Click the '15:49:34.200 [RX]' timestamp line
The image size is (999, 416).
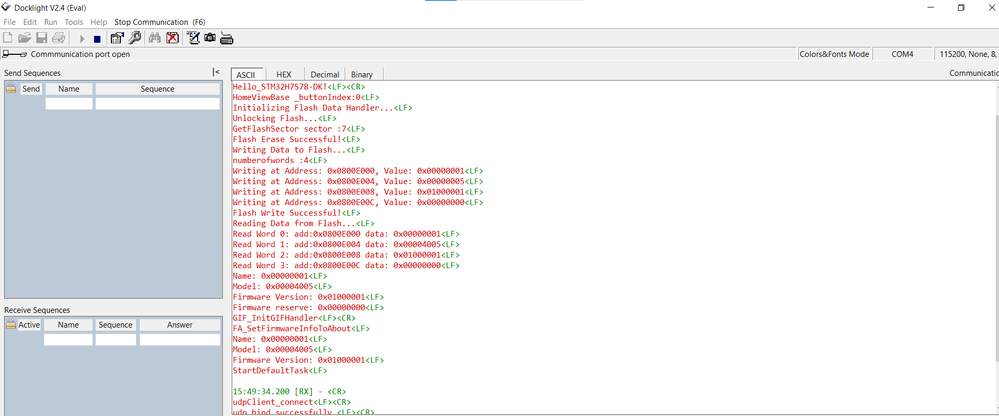pyautogui.click(x=290, y=391)
